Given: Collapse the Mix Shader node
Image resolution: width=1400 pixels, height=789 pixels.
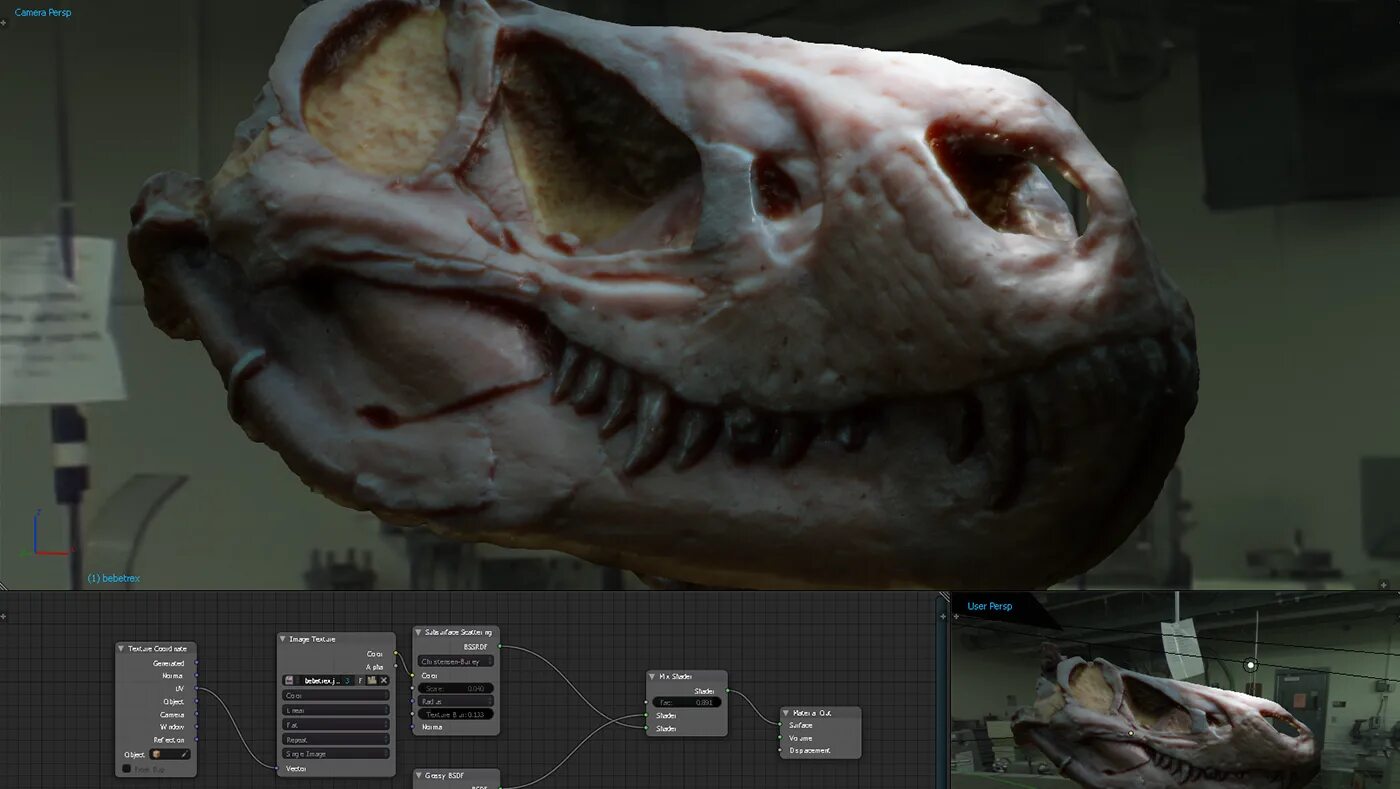Looking at the screenshot, I should pyautogui.click(x=652, y=677).
